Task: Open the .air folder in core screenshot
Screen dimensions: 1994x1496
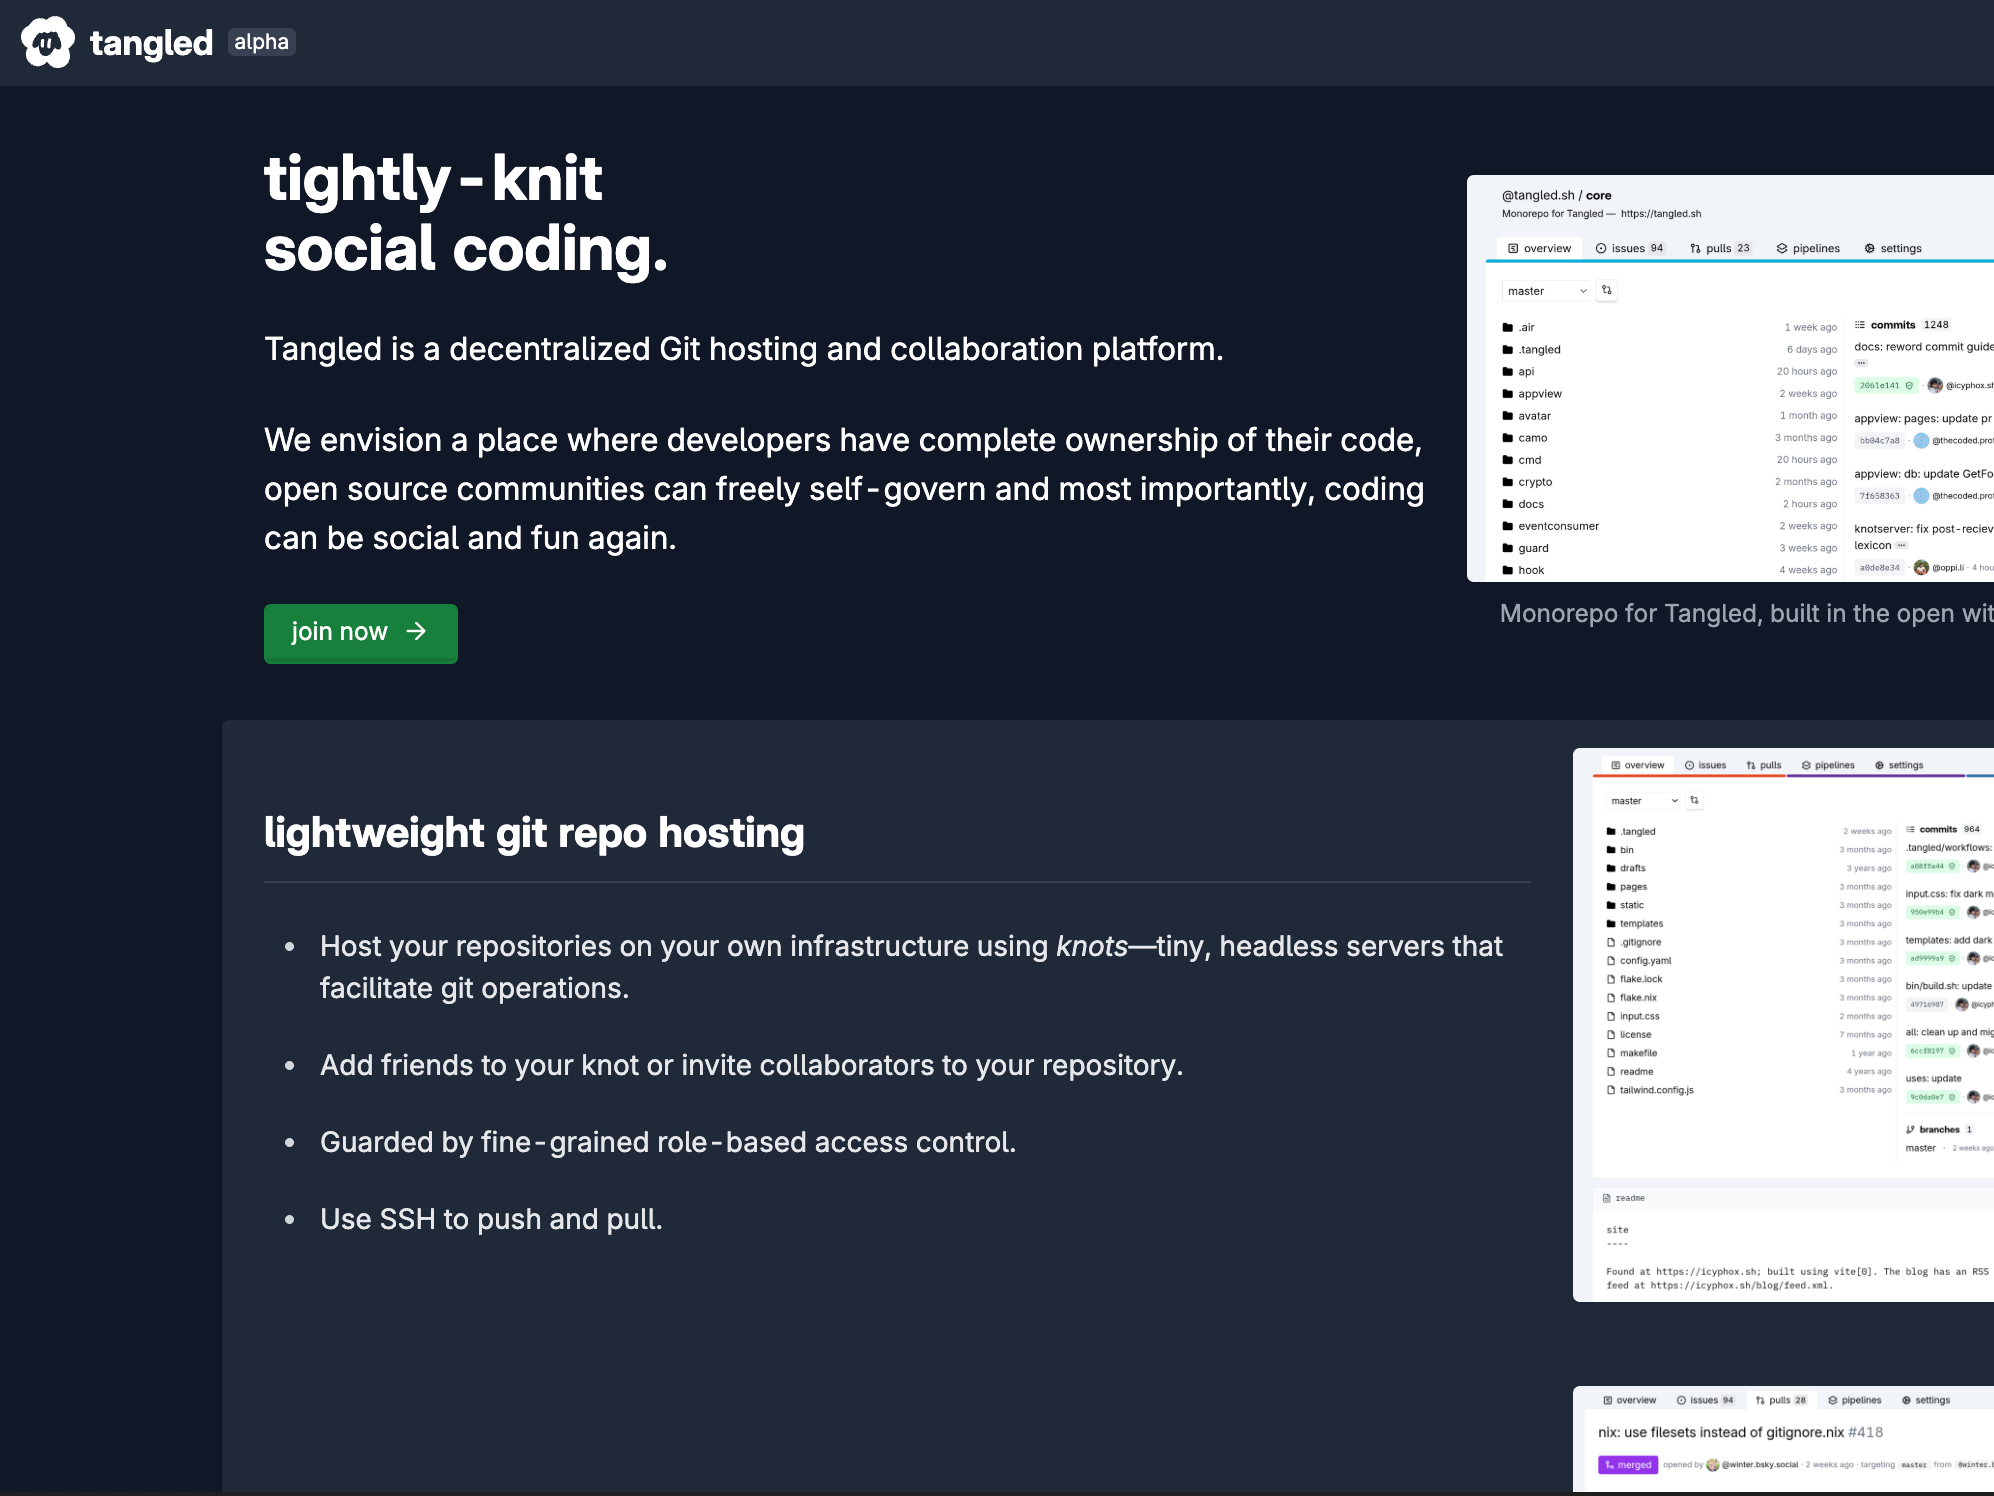Action: (x=1518, y=327)
